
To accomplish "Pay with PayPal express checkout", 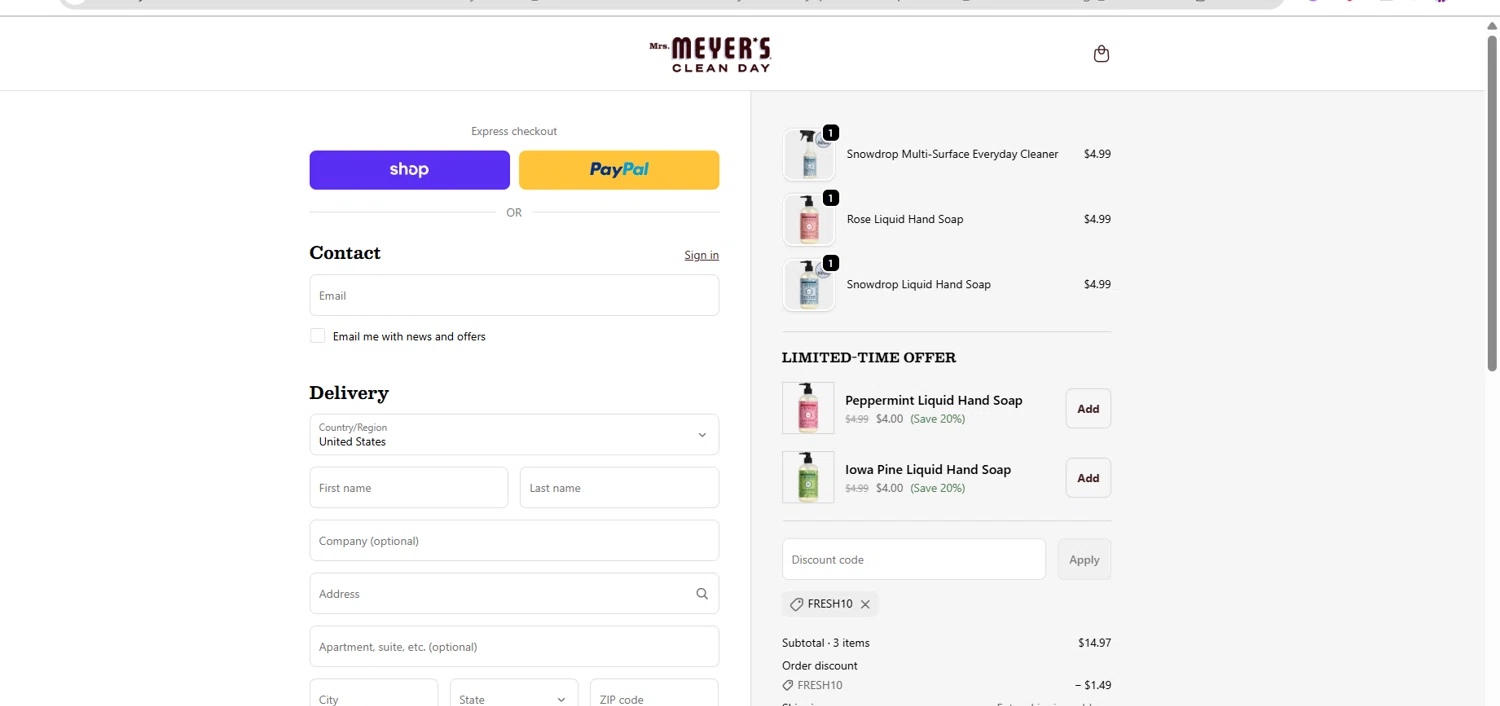I will tap(619, 170).
